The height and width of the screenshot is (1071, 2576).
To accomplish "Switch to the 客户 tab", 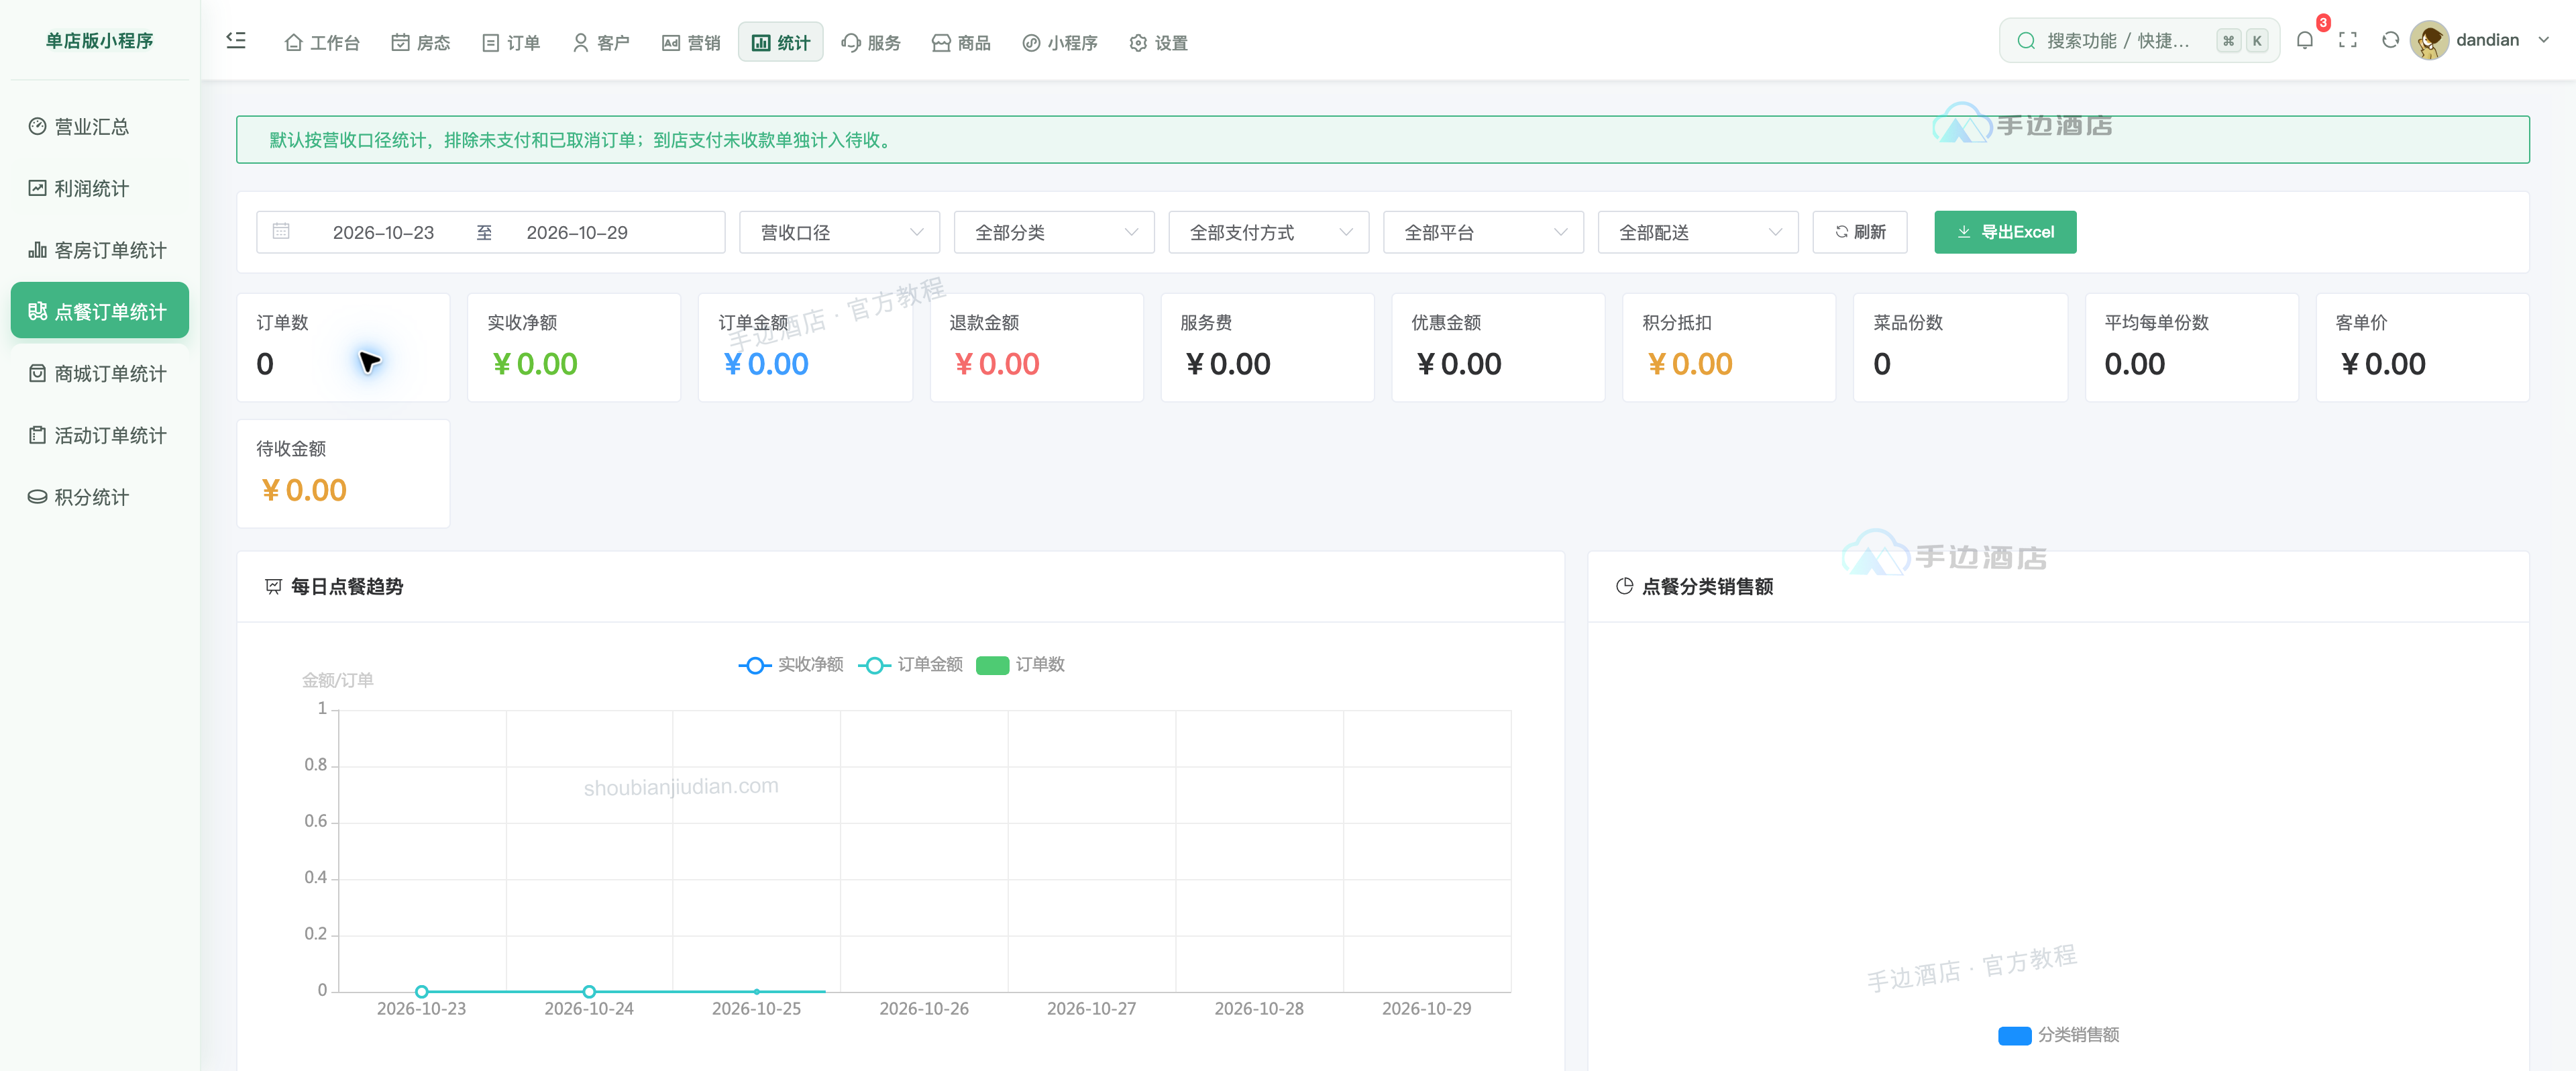I will (601, 43).
